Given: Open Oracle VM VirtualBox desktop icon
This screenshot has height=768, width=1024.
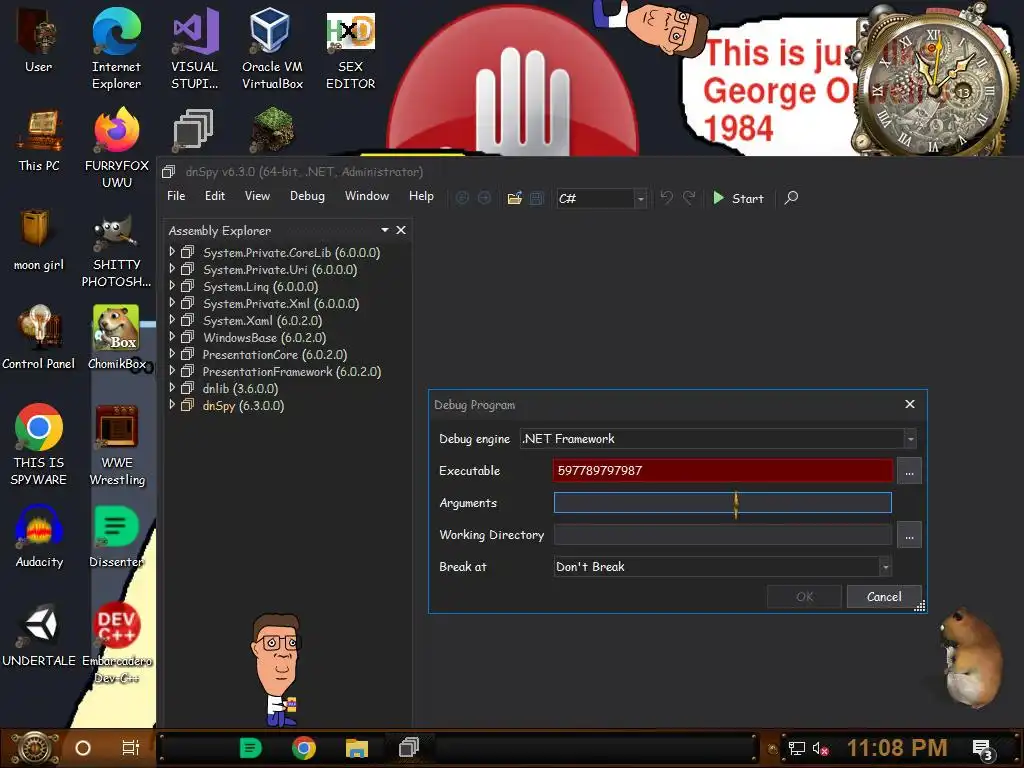Looking at the screenshot, I should [272, 48].
